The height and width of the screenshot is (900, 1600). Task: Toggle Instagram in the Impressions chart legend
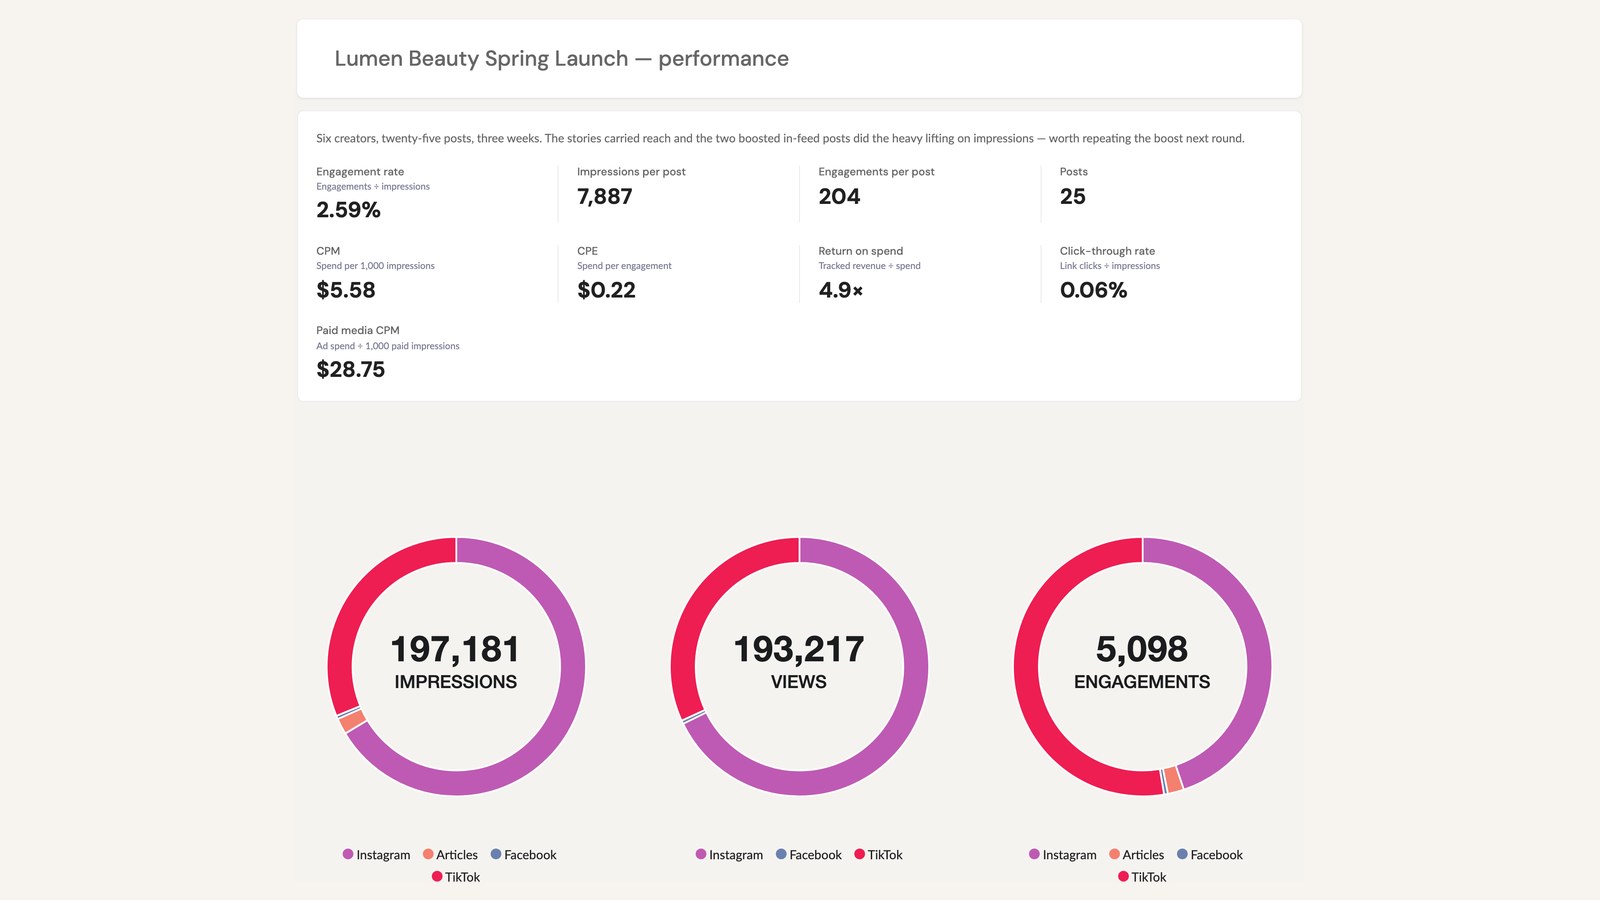(x=376, y=855)
